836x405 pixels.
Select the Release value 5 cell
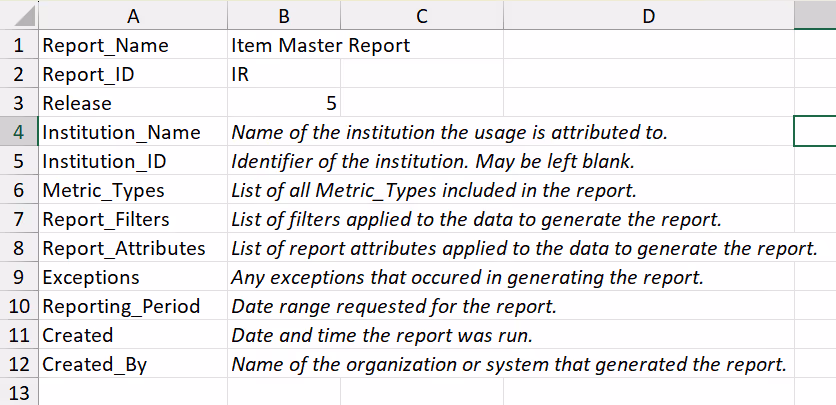click(x=284, y=102)
